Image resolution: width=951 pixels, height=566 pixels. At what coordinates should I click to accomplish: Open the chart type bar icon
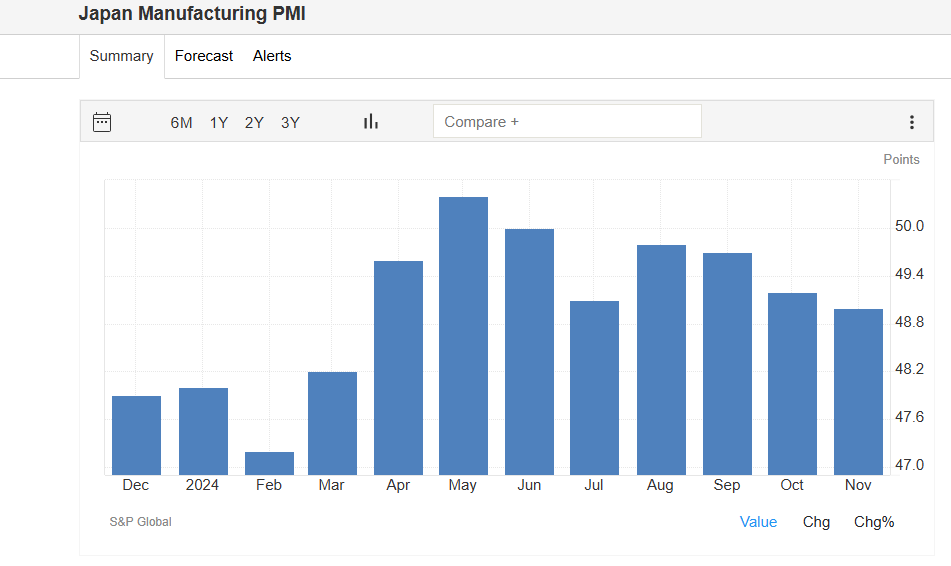tap(371, 122)
